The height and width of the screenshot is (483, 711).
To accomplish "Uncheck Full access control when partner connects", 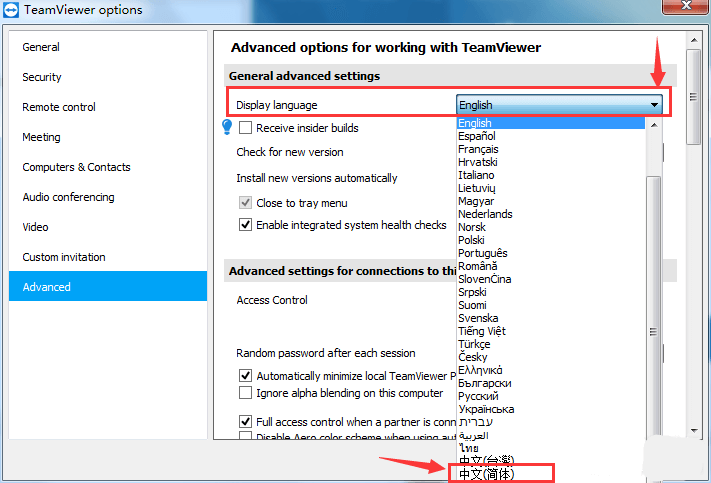I will 245,421.
